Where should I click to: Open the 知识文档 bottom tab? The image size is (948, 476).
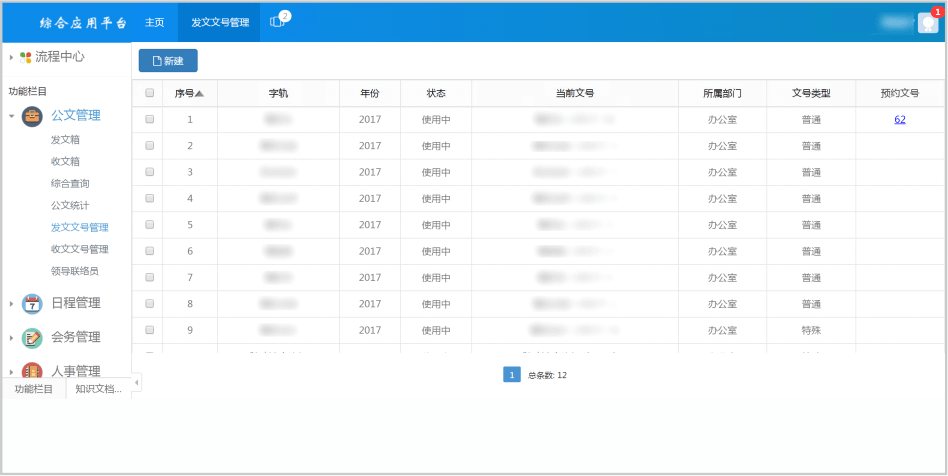point(99,389)
